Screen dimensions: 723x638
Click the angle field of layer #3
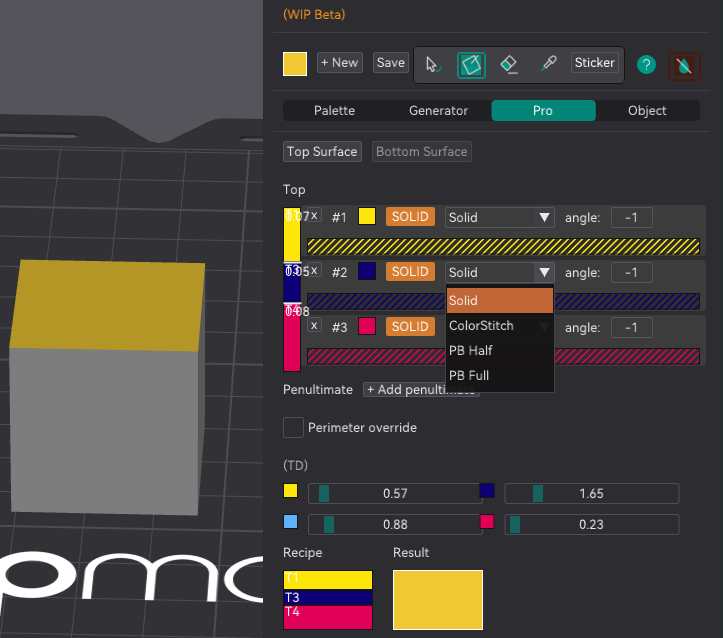pos(632,328)
